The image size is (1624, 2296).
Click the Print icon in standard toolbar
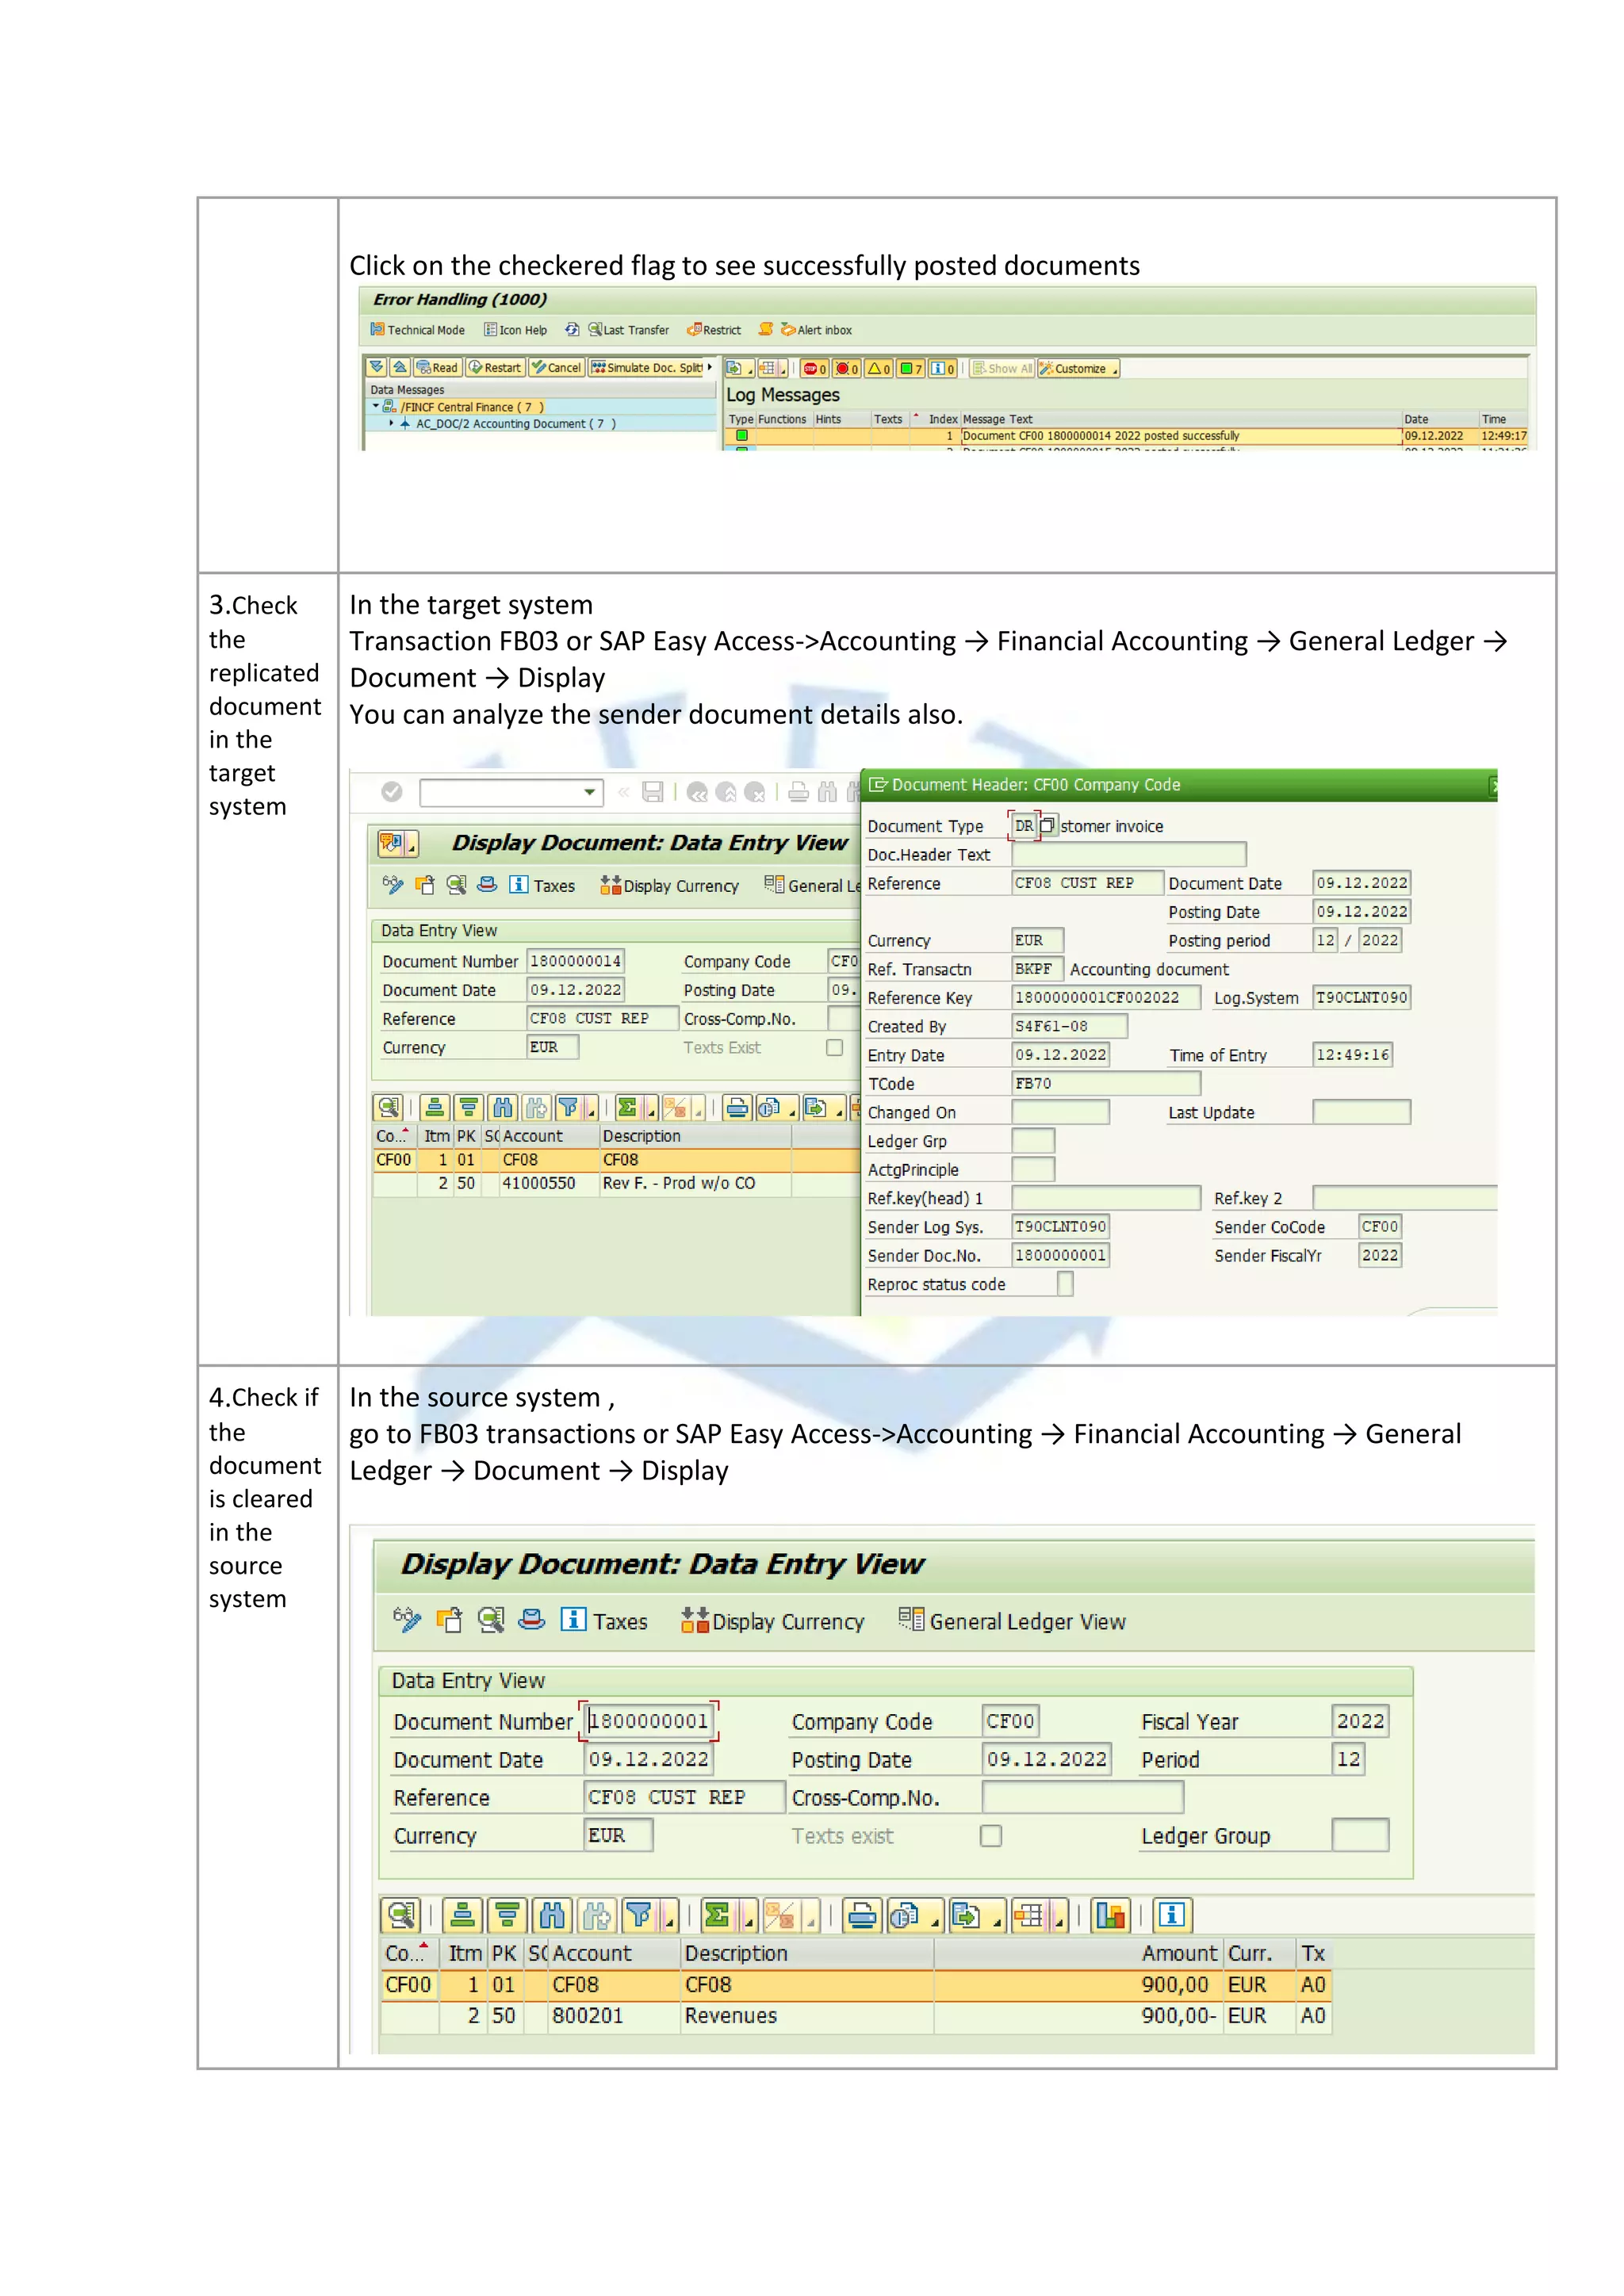pos(798,792)
